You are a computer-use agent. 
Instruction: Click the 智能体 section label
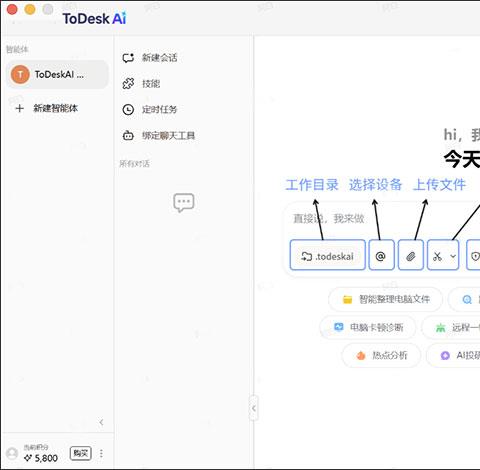17,49
